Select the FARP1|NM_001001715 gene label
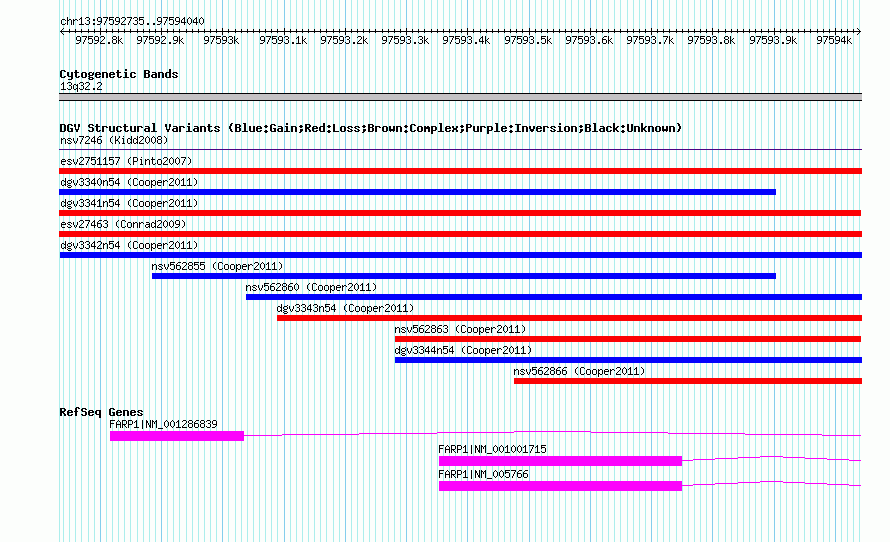This screenshot has width=890, height=542. point(492,449)
